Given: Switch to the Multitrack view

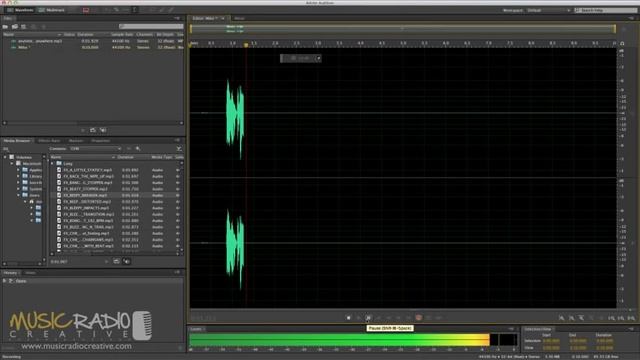Looking at the screenshot, I should (51, 10).
